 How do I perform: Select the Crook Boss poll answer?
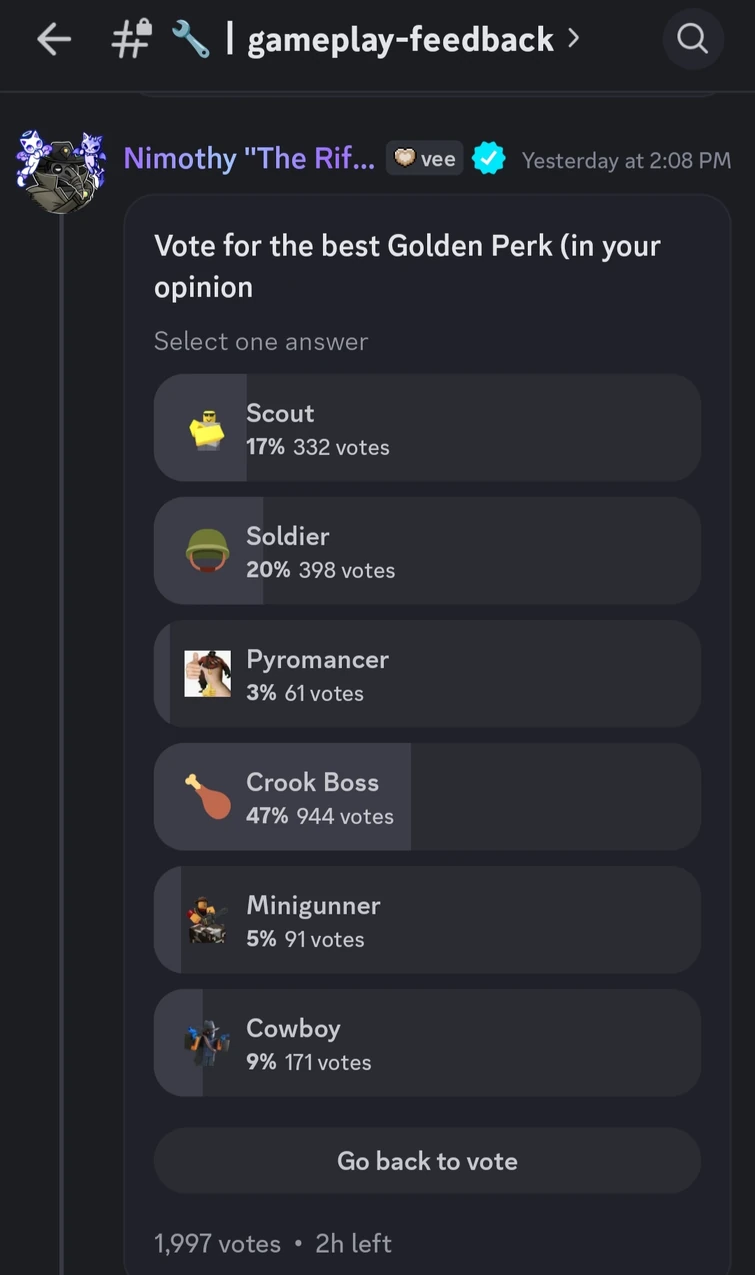point(427,796)
